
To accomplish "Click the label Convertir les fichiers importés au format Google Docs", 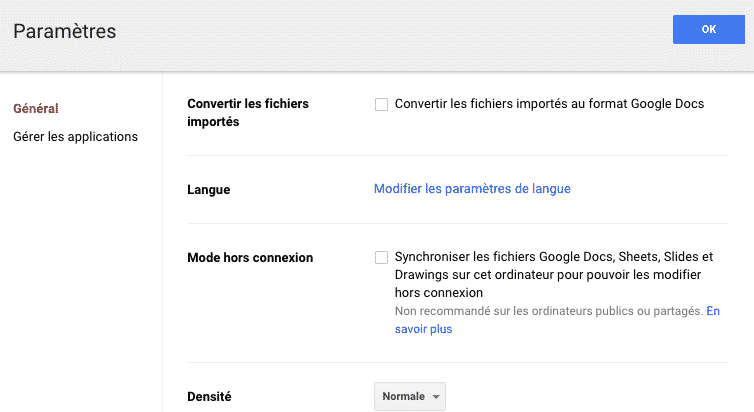I will coord(549,104).
